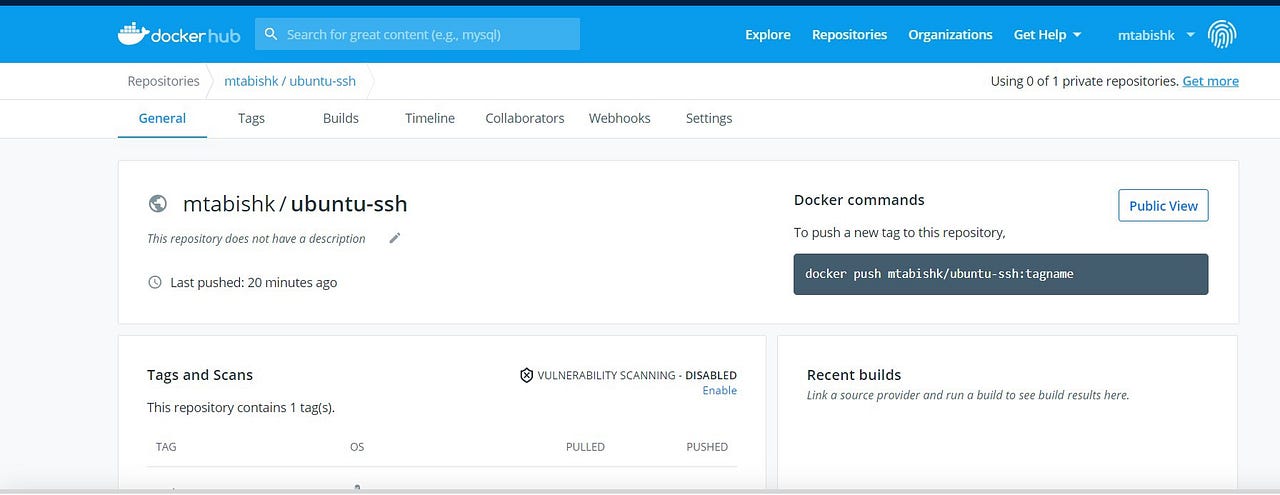This screenshot has height=495, width=1280.
Task: Go to the Collaborators tab
Action: tap(525, 118)
